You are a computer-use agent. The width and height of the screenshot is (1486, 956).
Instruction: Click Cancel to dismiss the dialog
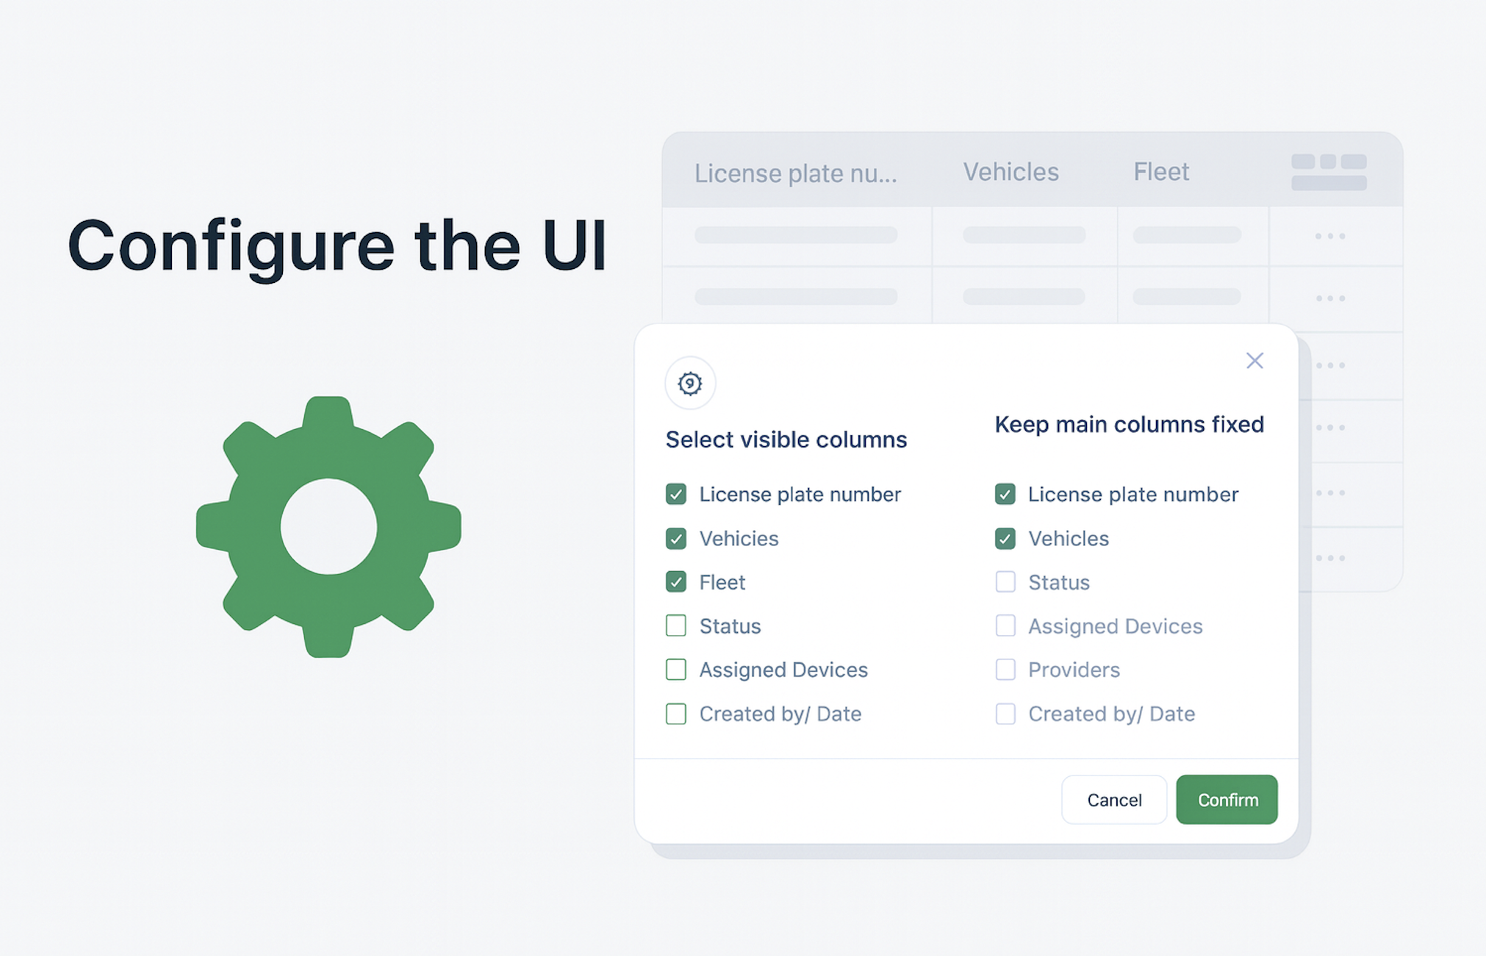[x=1114, y=799]
